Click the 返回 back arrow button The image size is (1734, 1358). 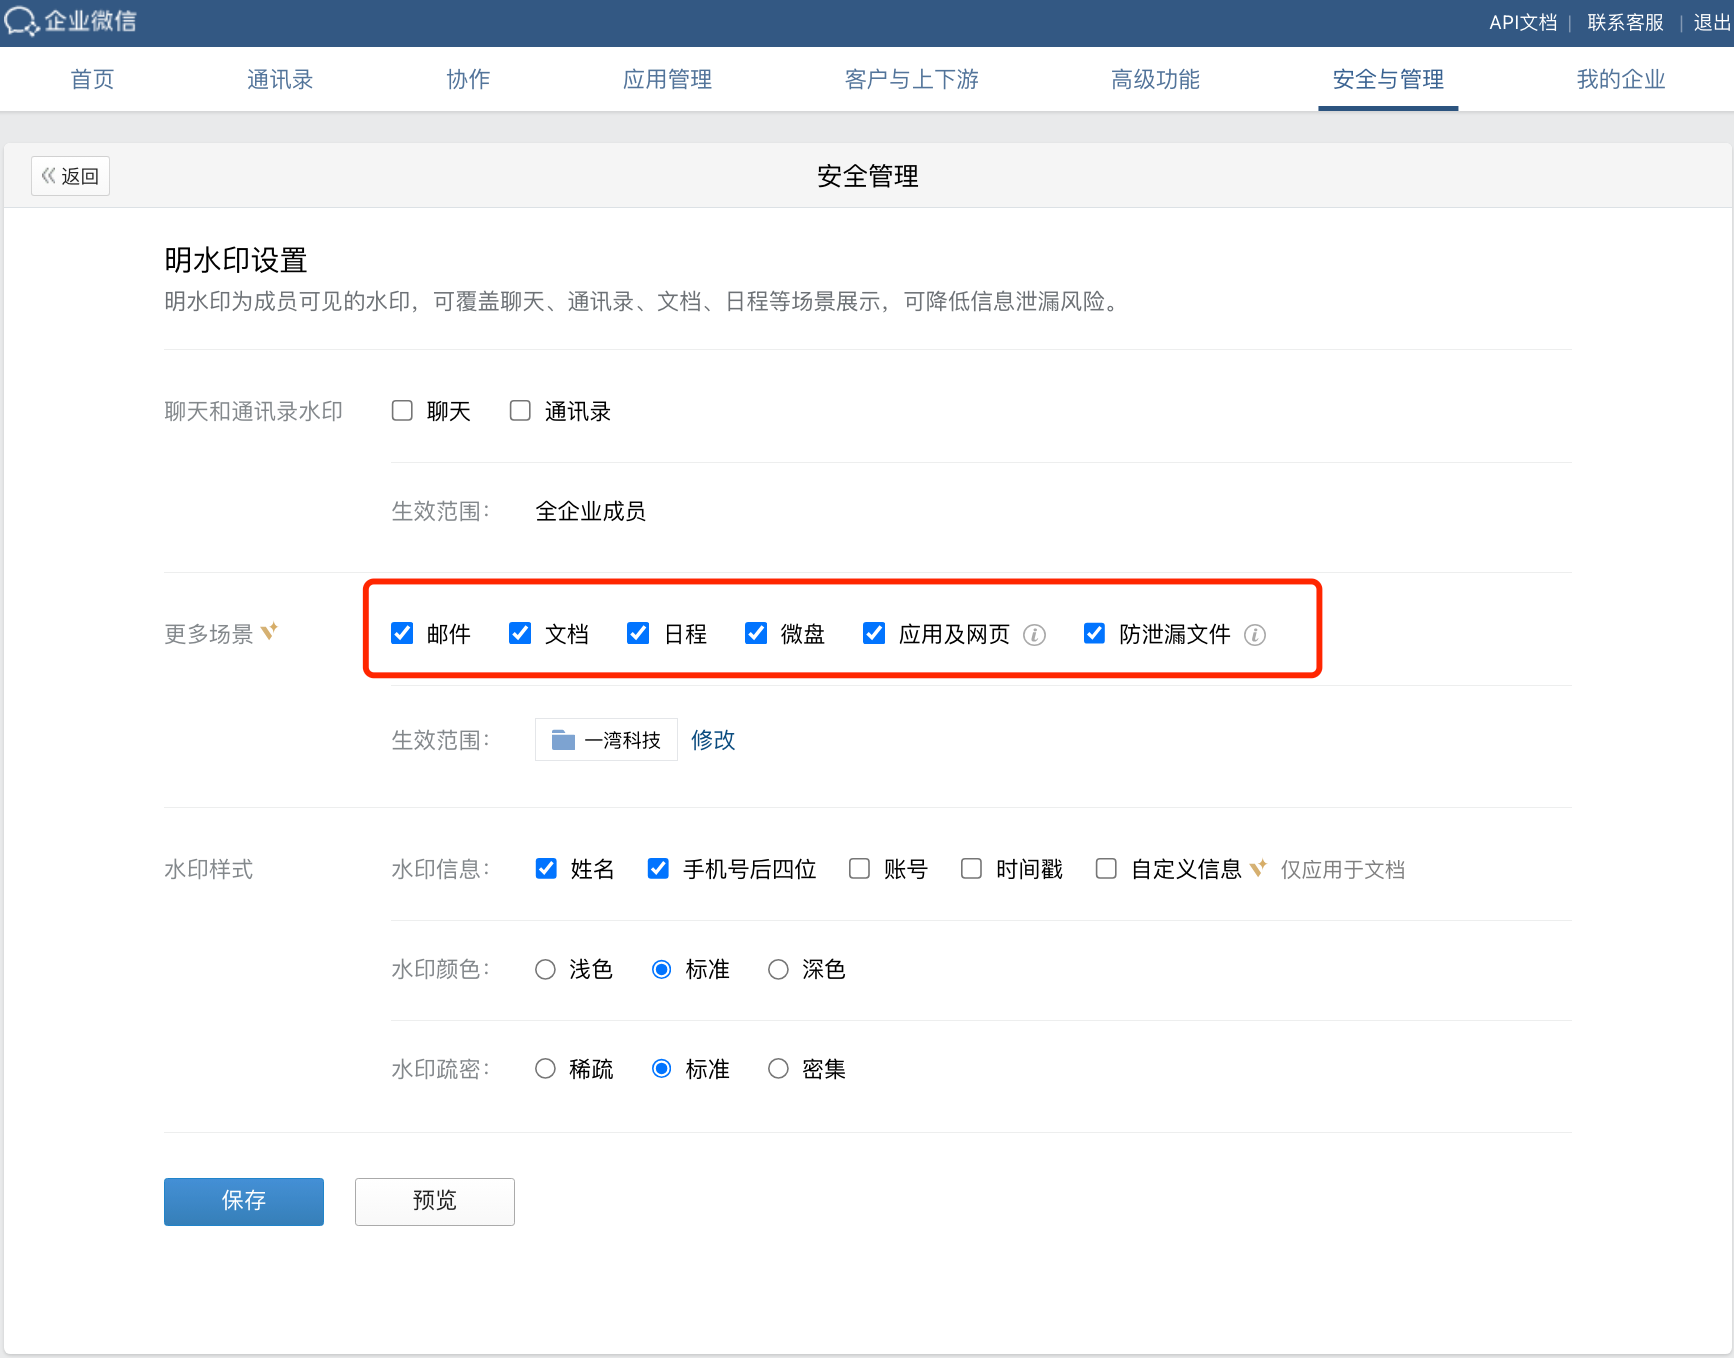[x=70, y=176]
